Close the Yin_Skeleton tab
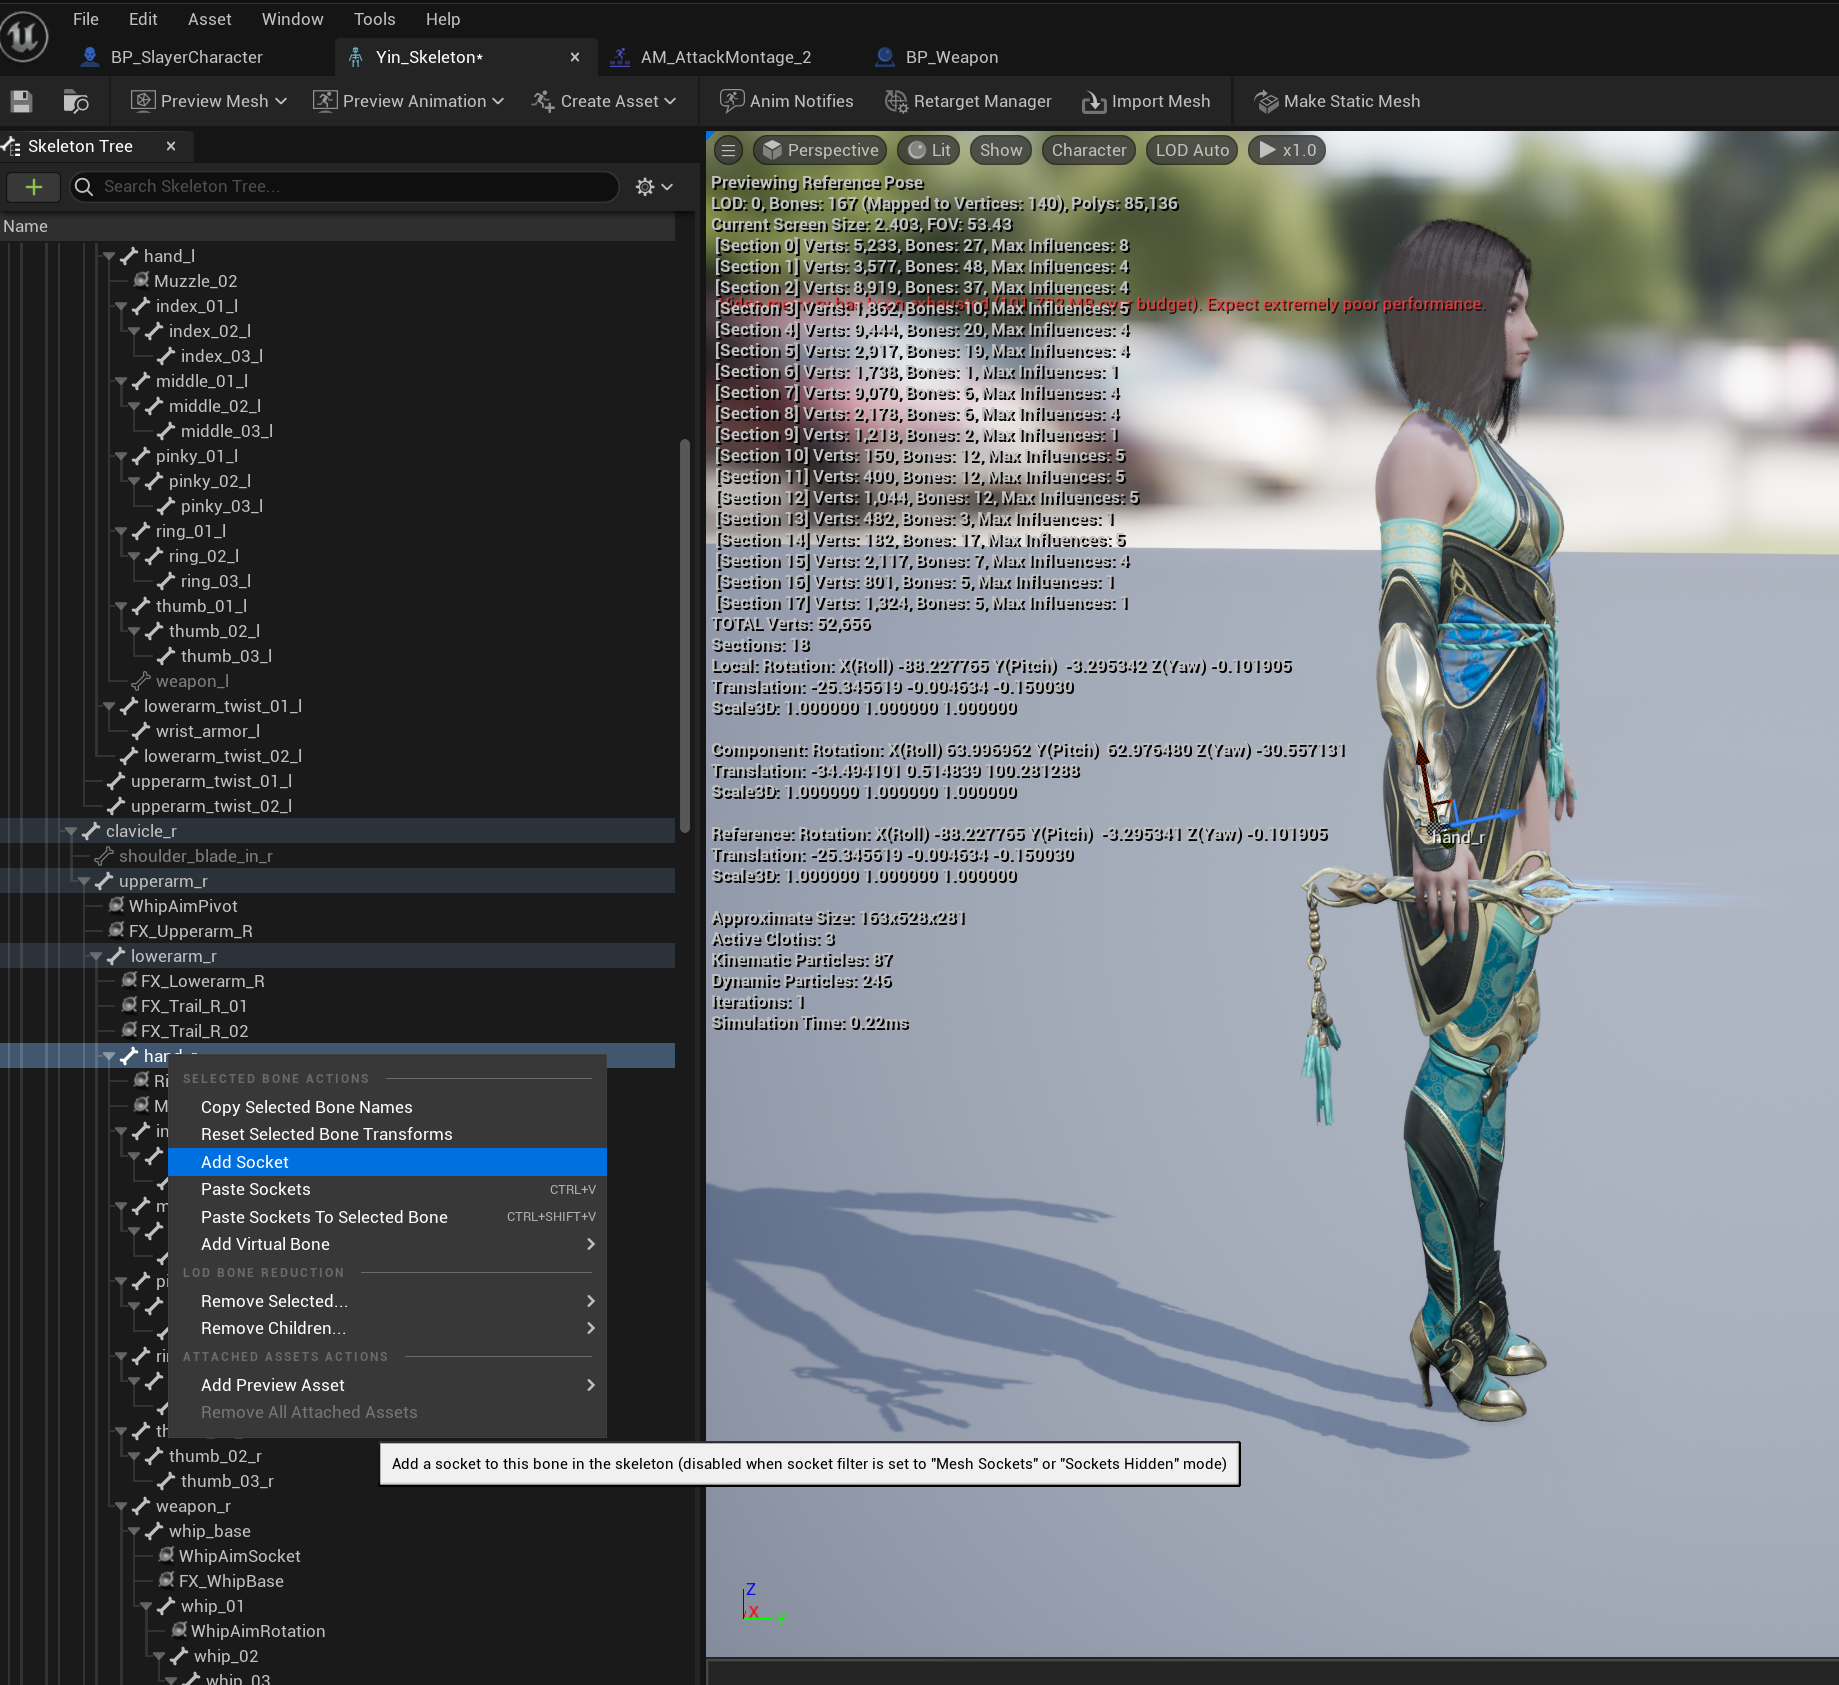Screen dimensions: 1839x1685 tap(575, 57)
